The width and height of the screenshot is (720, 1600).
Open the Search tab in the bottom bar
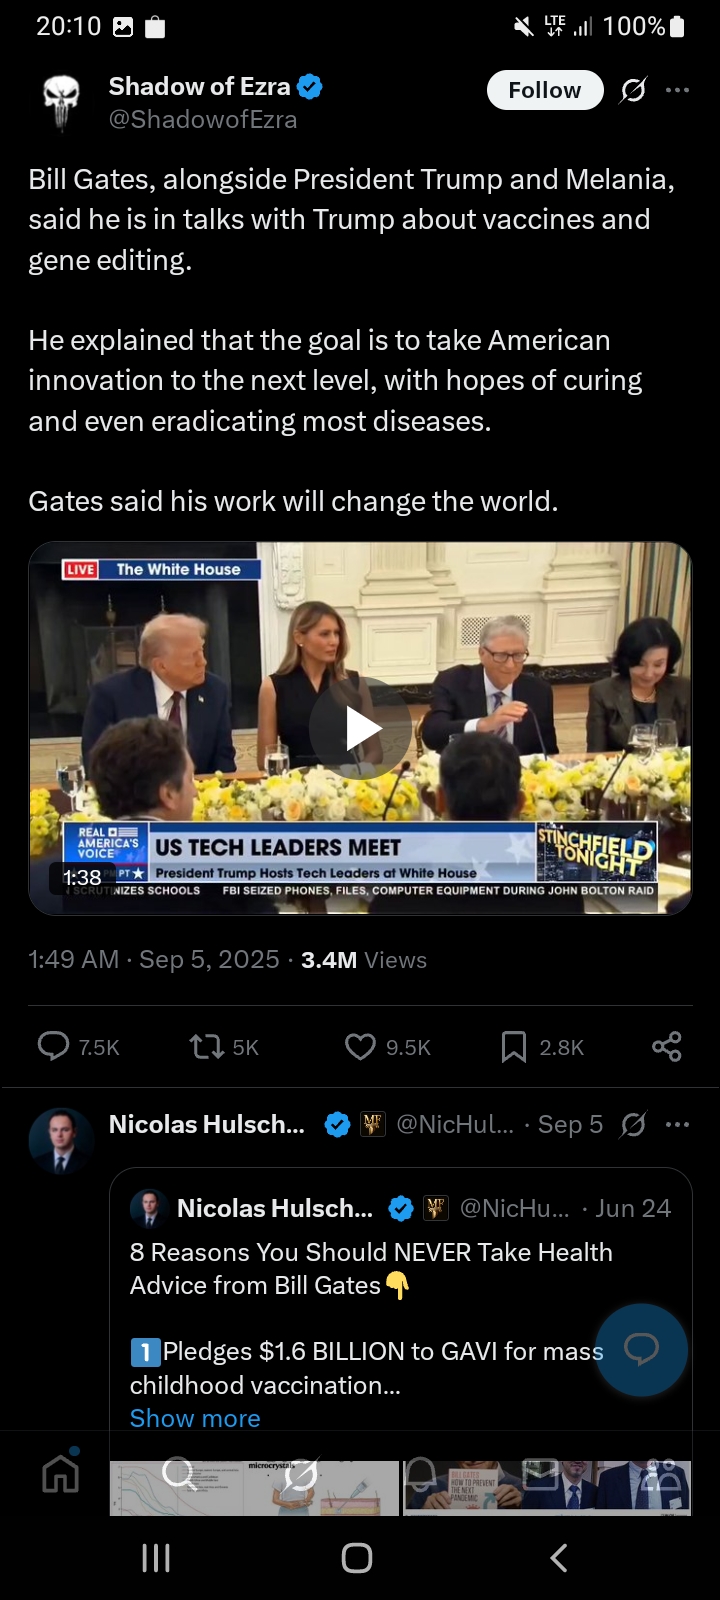(180, 1472)
